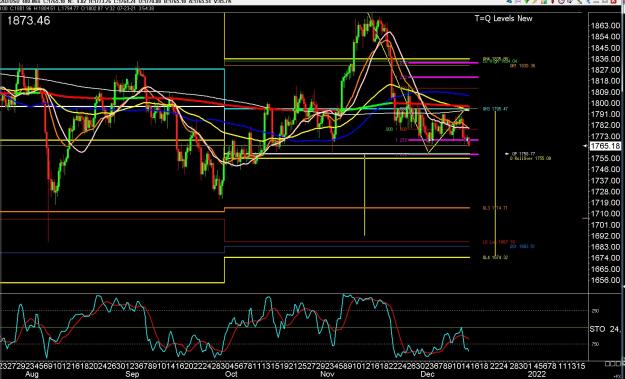
Task: Click the 1665.00 price axis value
Action: coord(605,269)
